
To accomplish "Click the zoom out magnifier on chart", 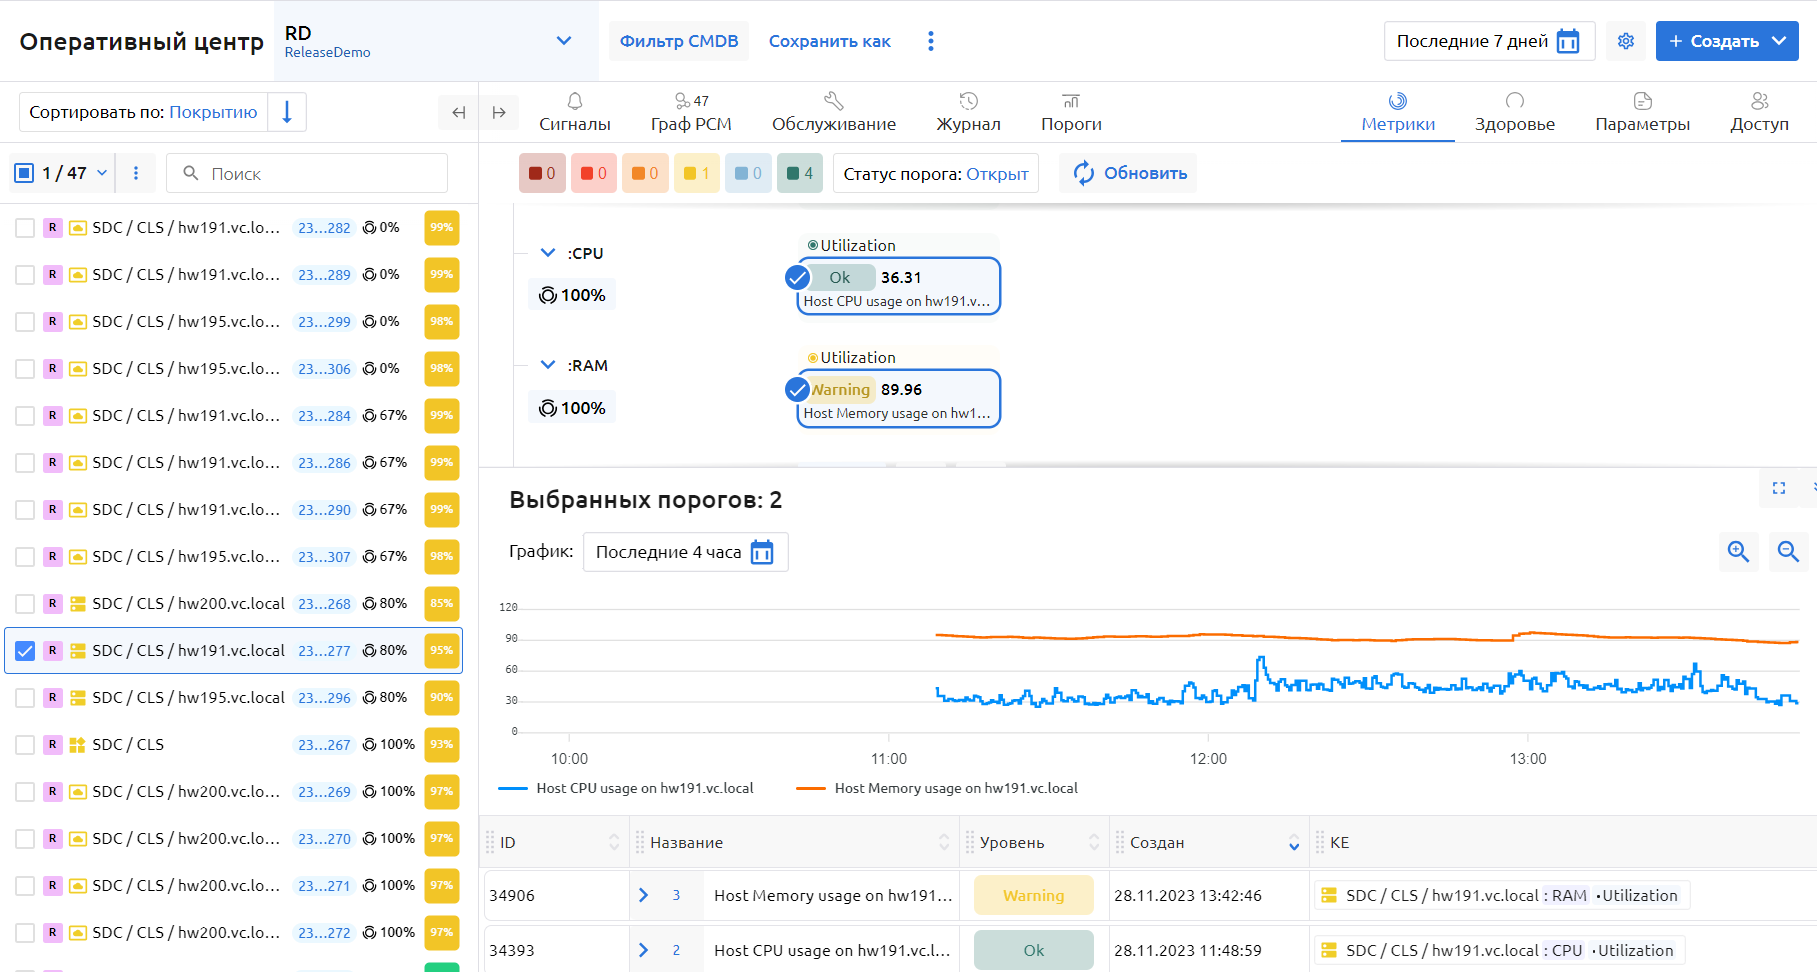I will pyautogui.click(x=1788, y=552).
